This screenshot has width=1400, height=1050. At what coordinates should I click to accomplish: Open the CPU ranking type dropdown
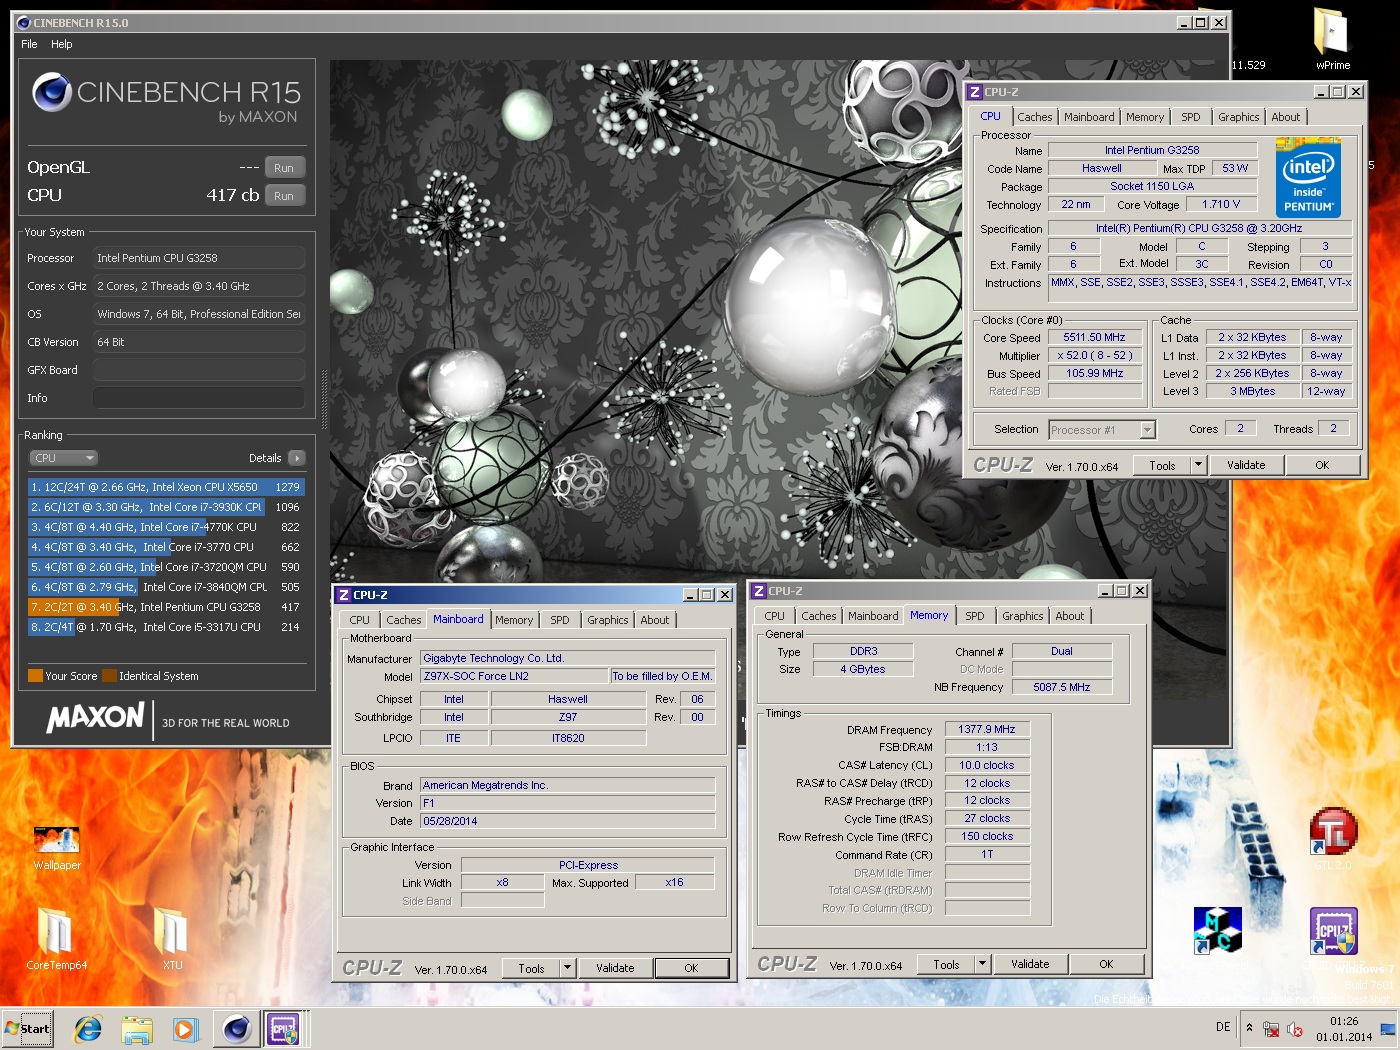click(63, 458)
